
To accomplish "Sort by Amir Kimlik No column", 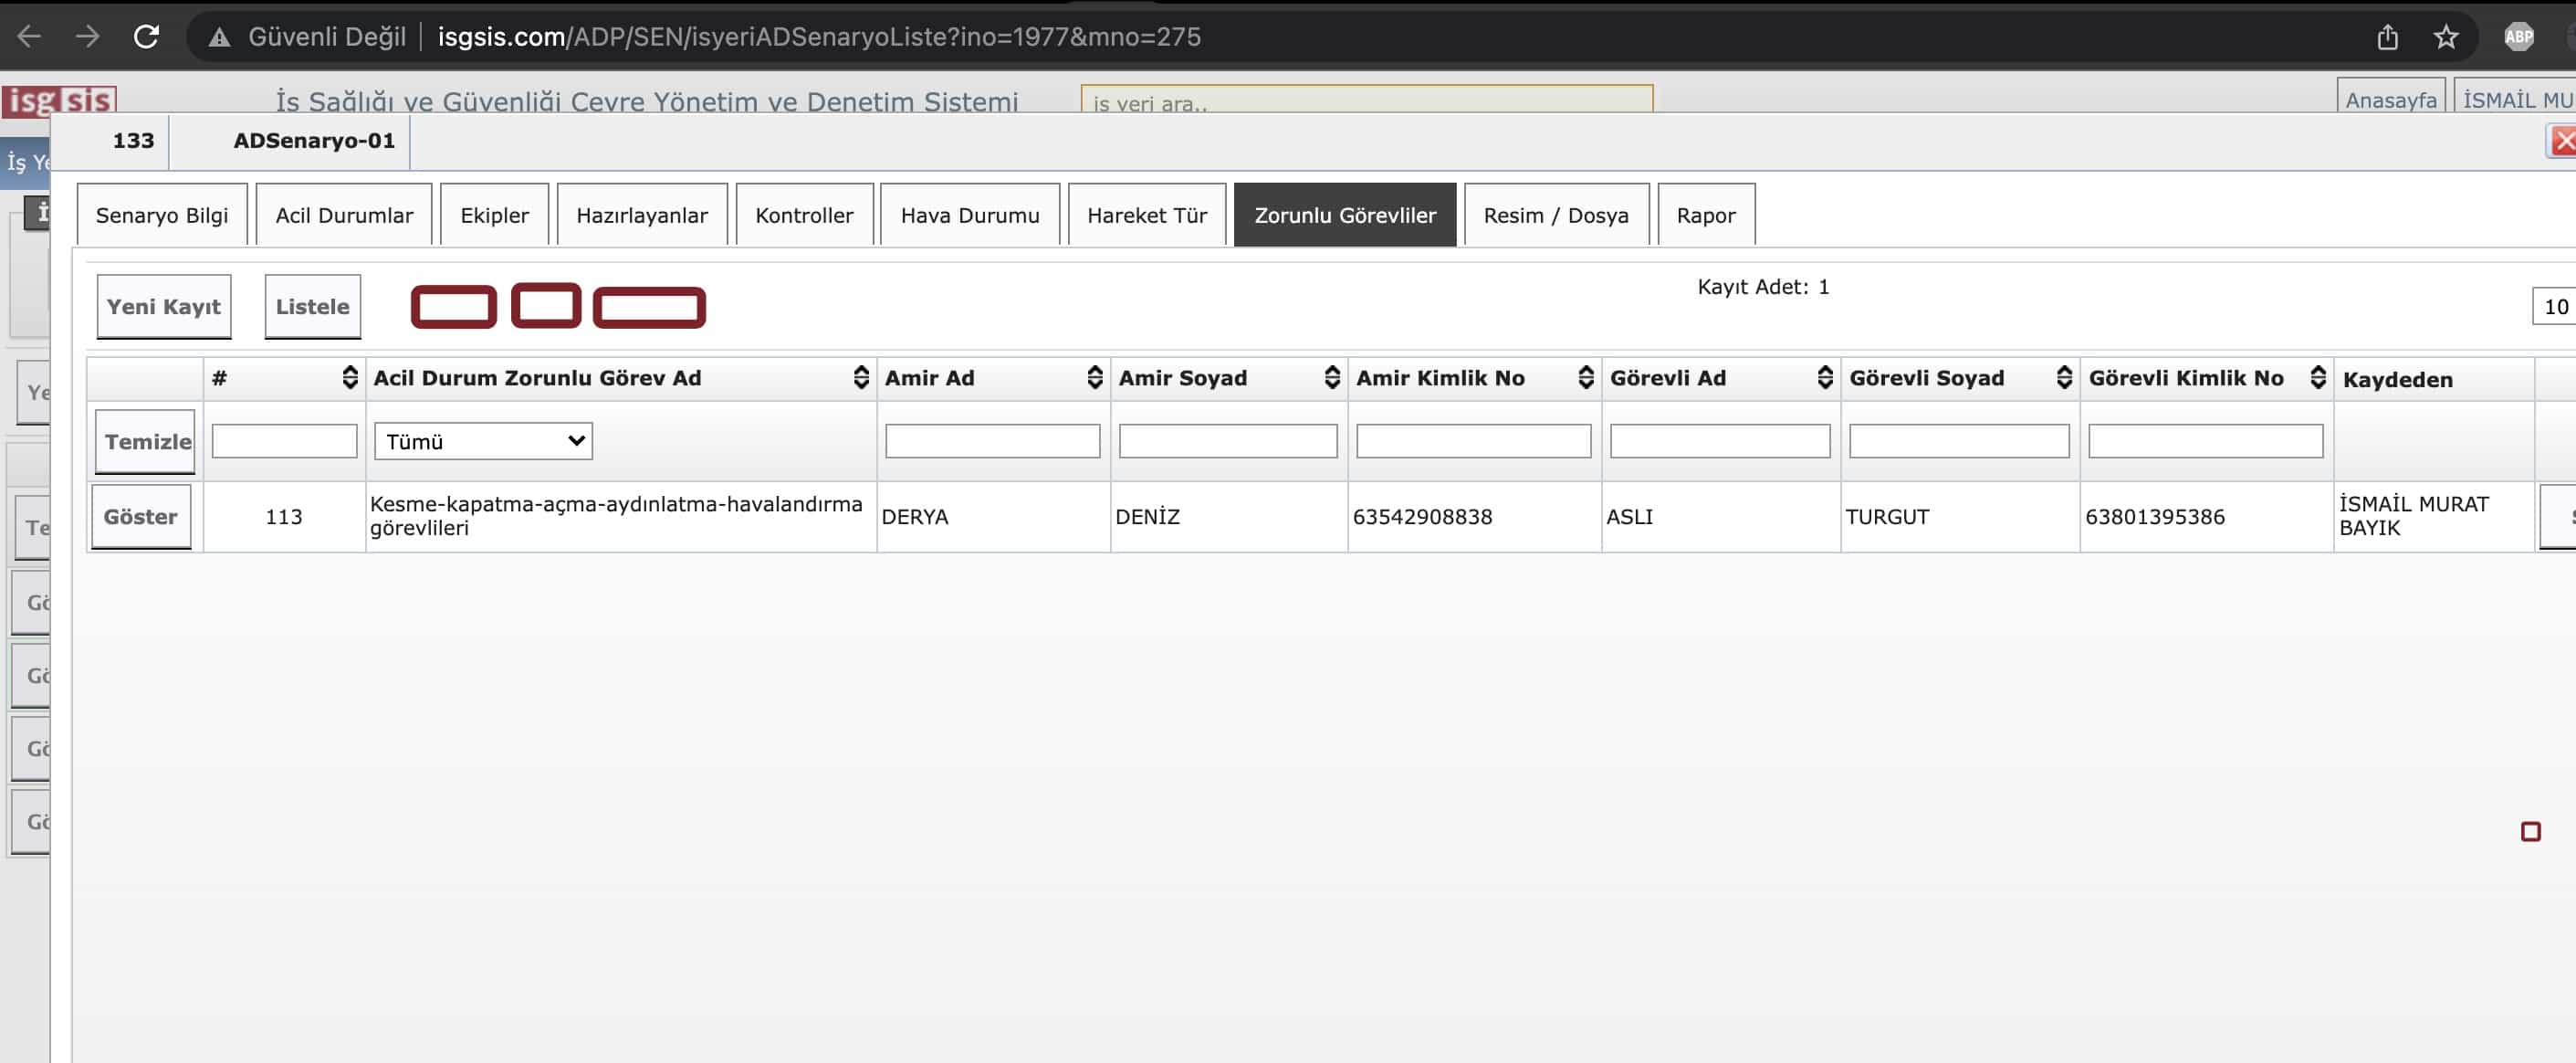I will 1585,377.
